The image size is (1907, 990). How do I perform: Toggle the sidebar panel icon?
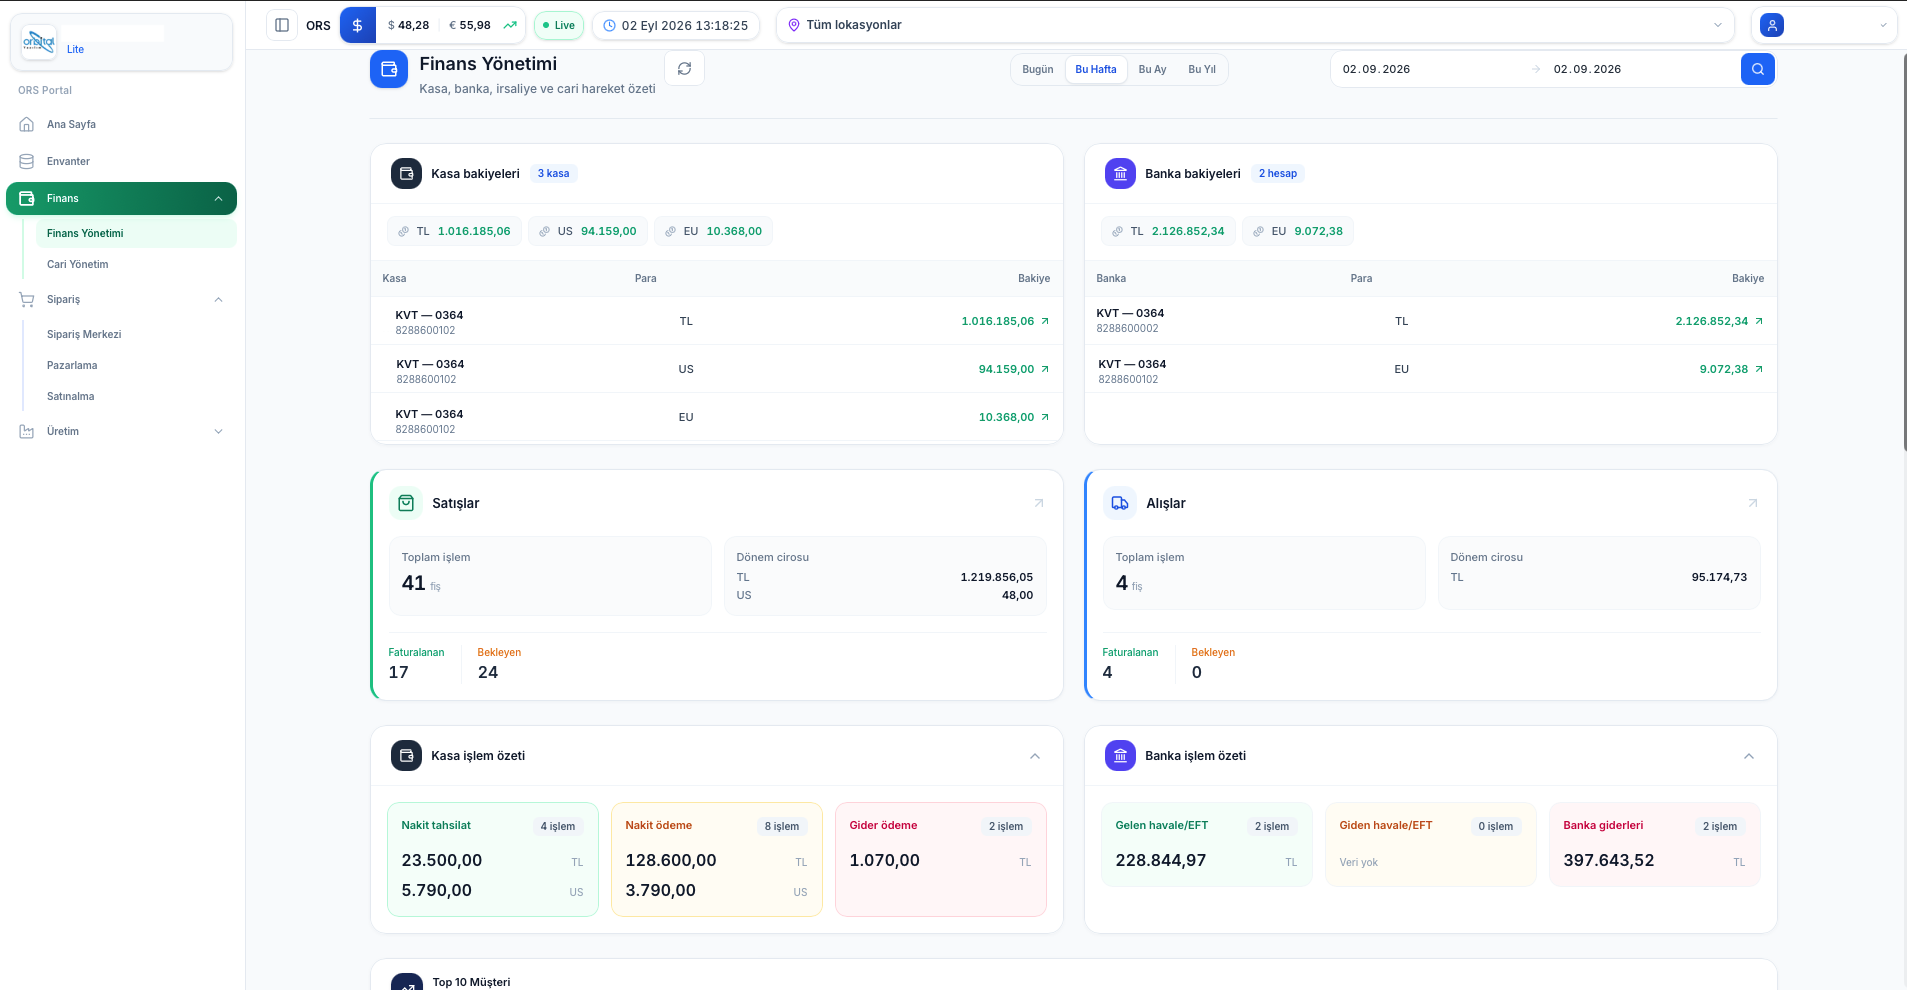[x=282, y=25]
